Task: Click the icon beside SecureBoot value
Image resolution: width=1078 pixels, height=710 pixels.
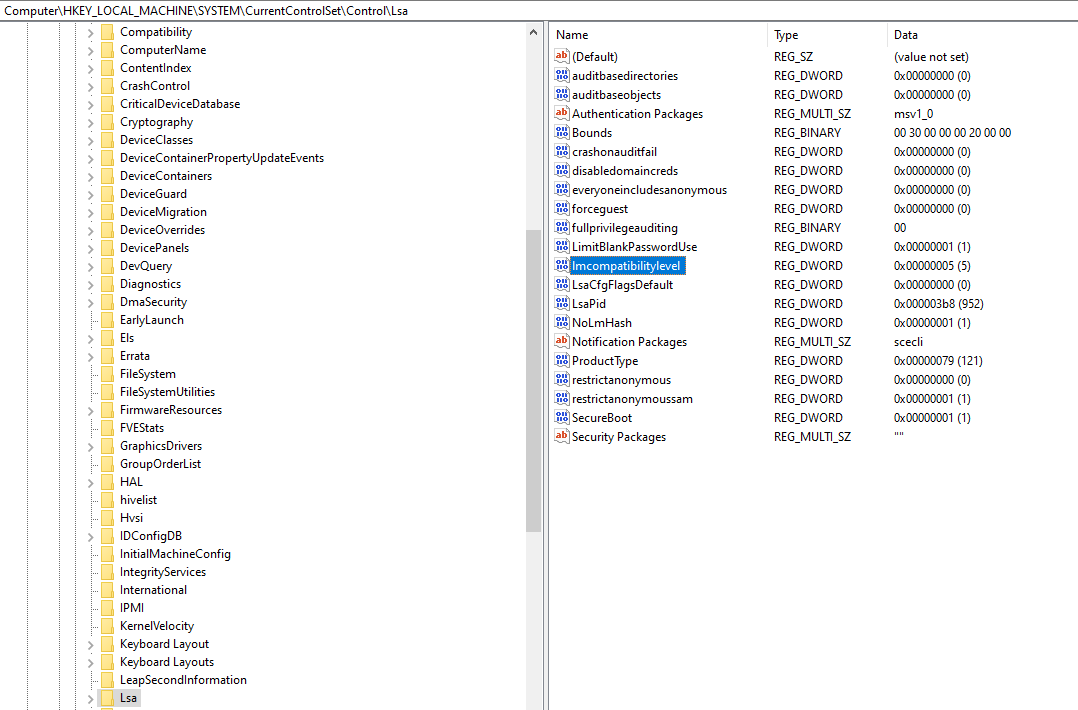Action: 561,418
